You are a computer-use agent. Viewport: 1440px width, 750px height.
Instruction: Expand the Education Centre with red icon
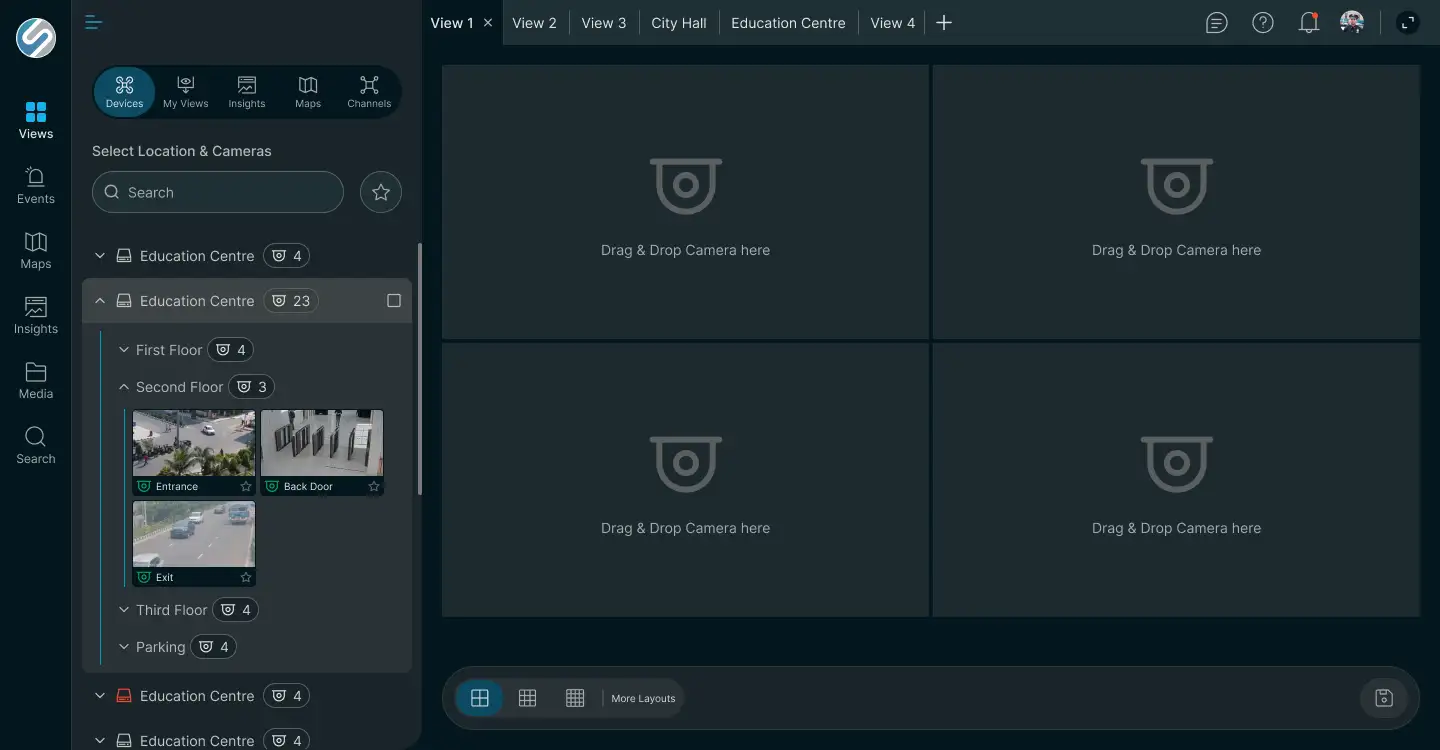tap(100, 696)
